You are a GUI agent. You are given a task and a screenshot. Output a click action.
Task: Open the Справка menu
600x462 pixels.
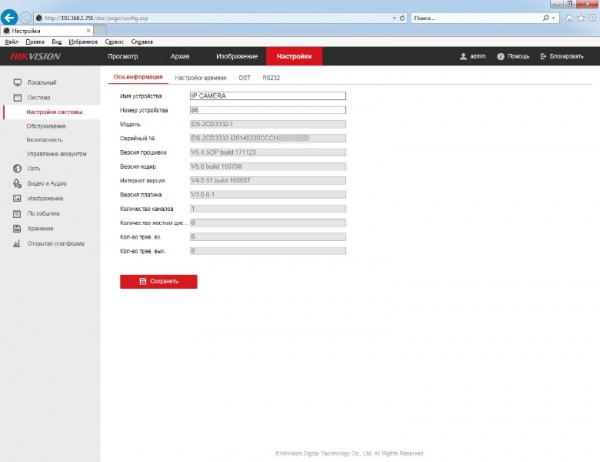(142, 42)
